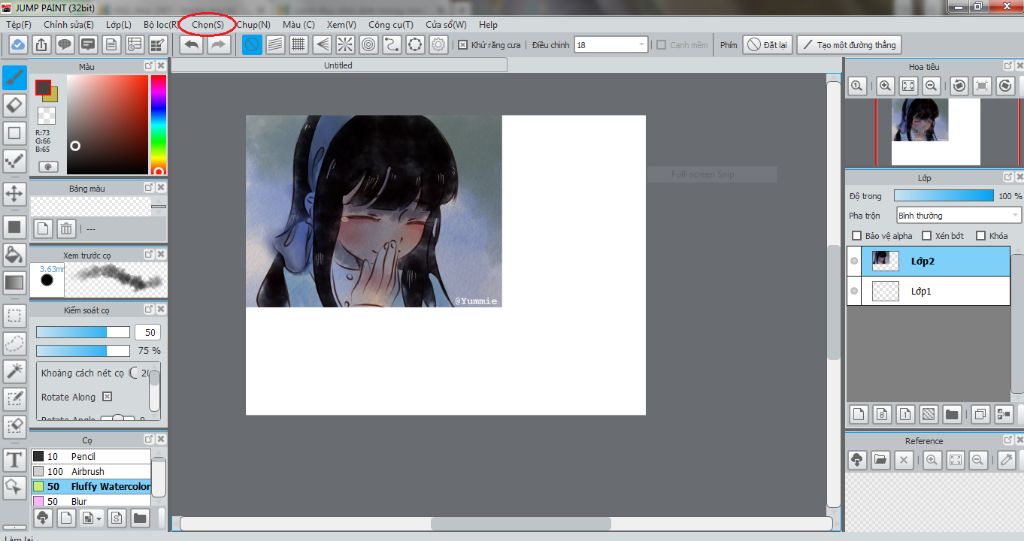Zoom out on the navigator

(931, 86)
